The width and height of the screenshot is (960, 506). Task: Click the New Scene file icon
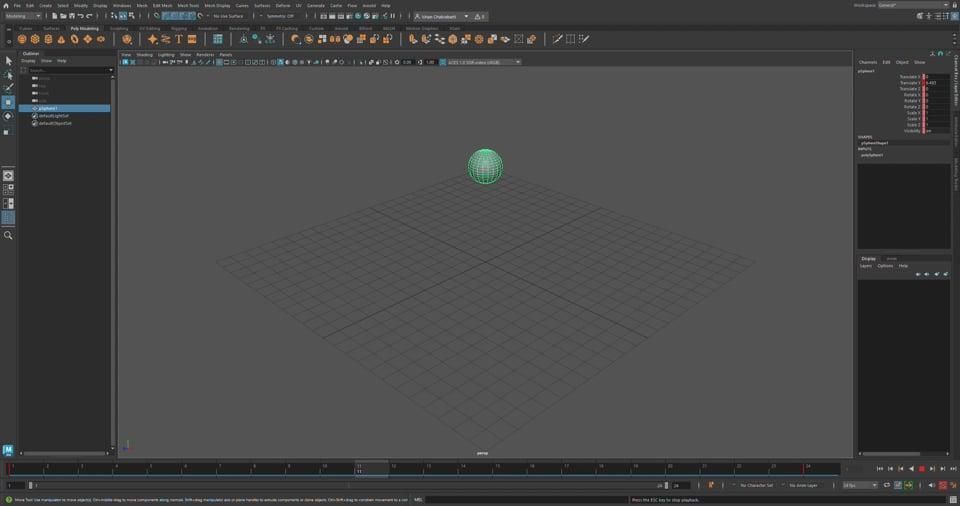tap(54, 16)
